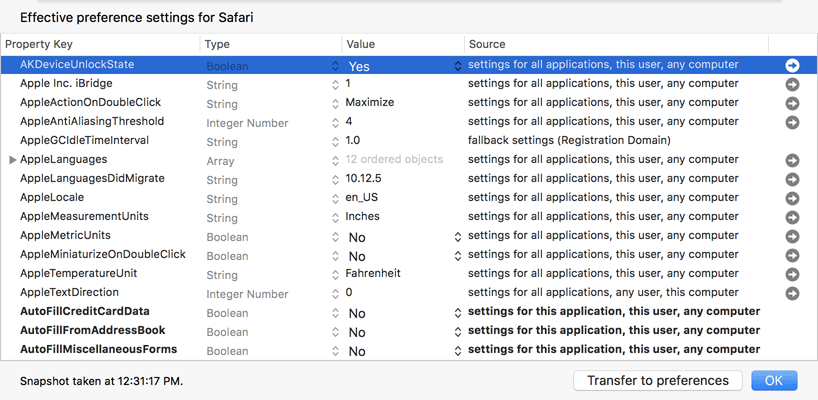Select AppleTemperatureUnit property key
This screenshot has height=400, width=818.
[x=79, y=273]
